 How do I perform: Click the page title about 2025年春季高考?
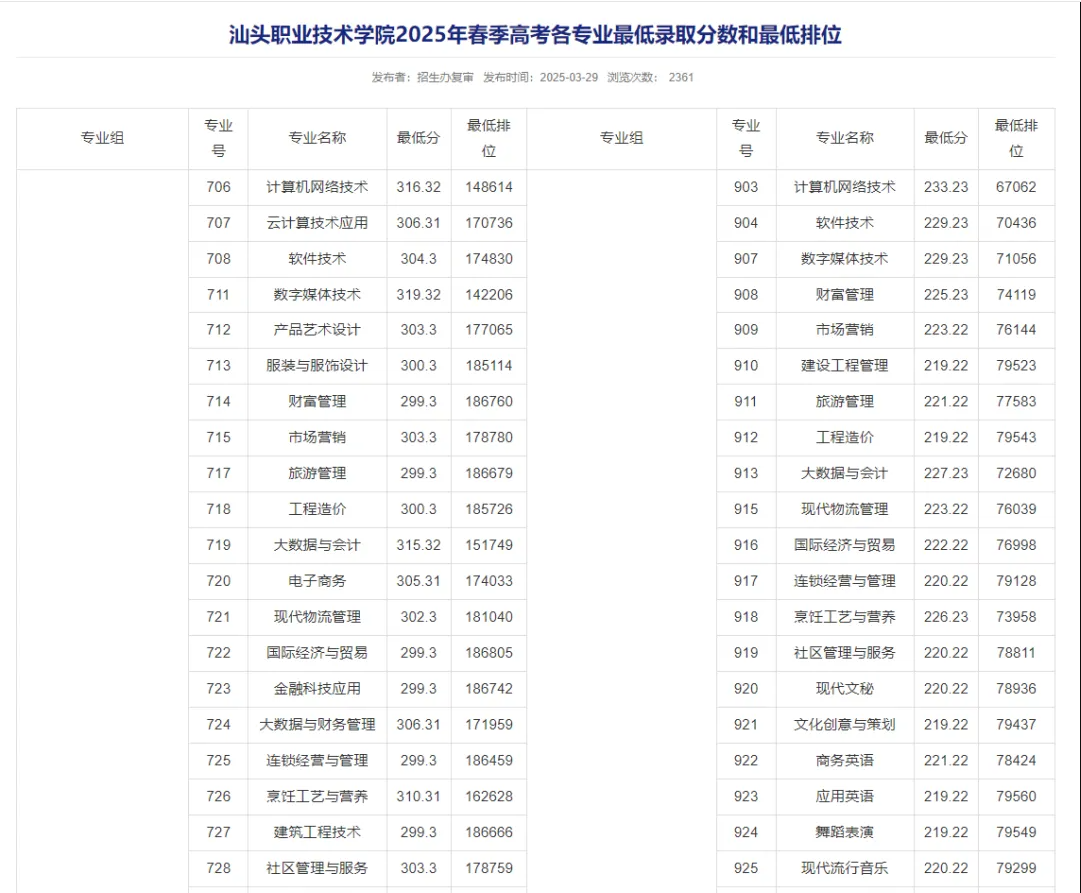coord(535,35)
